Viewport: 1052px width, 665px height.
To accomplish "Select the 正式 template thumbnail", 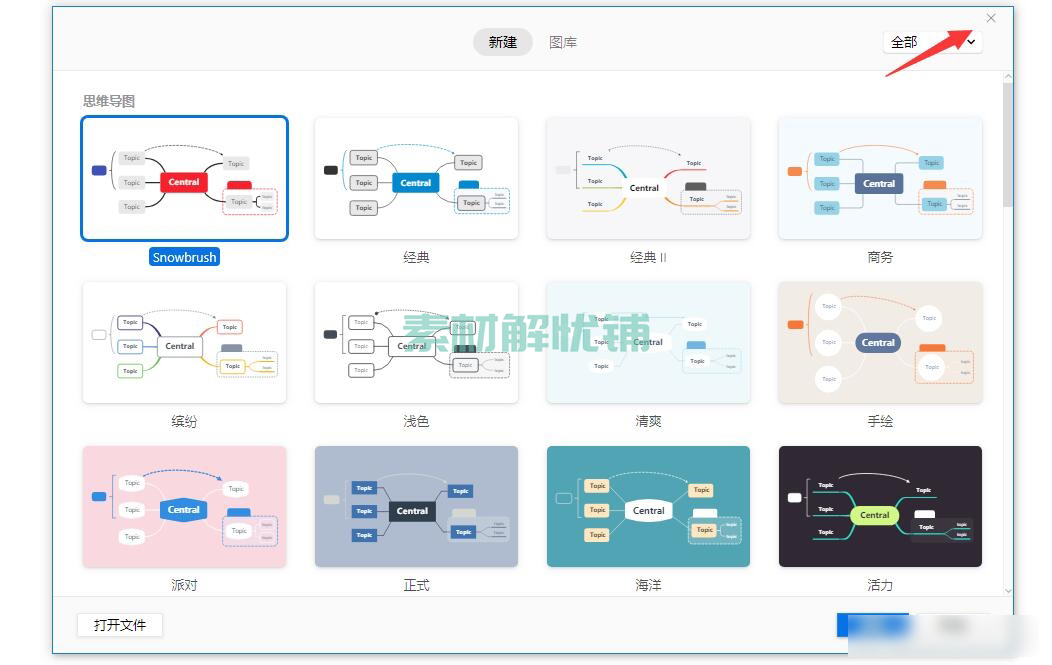I will click(x=416, y=507).
